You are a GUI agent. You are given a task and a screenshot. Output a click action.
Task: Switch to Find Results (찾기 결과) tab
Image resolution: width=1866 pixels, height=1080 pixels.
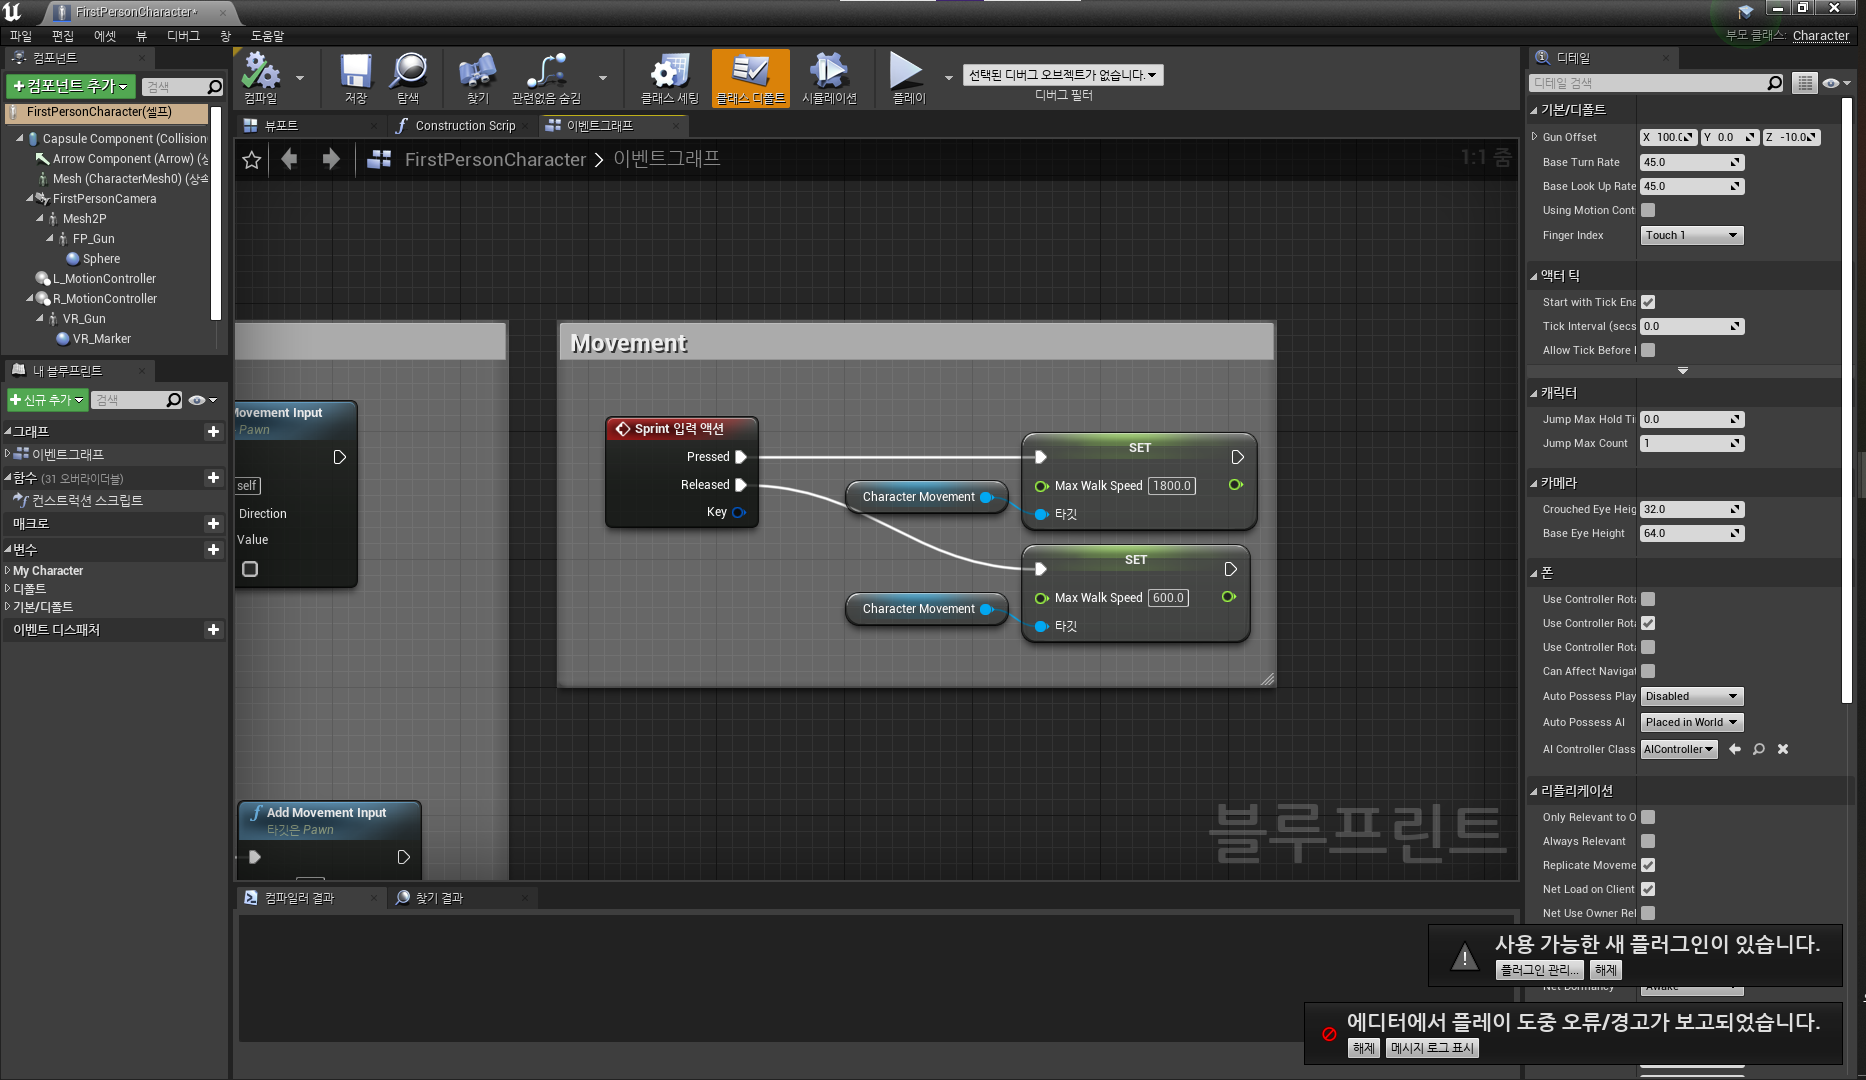pos(439,898)
